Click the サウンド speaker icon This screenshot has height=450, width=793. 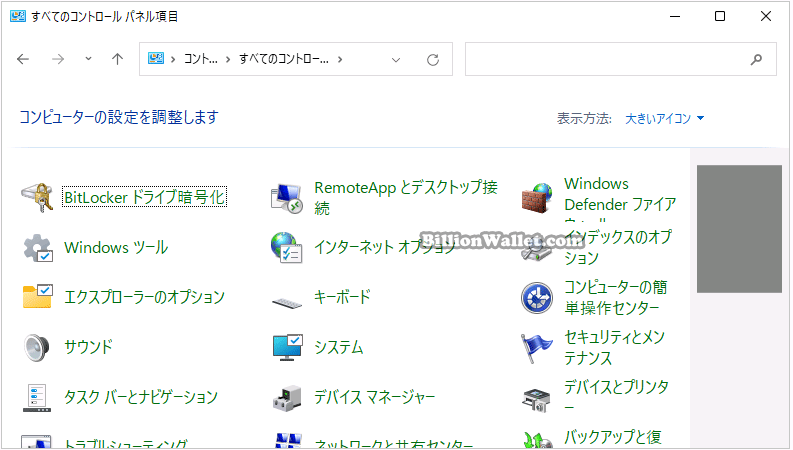[37, 347]
